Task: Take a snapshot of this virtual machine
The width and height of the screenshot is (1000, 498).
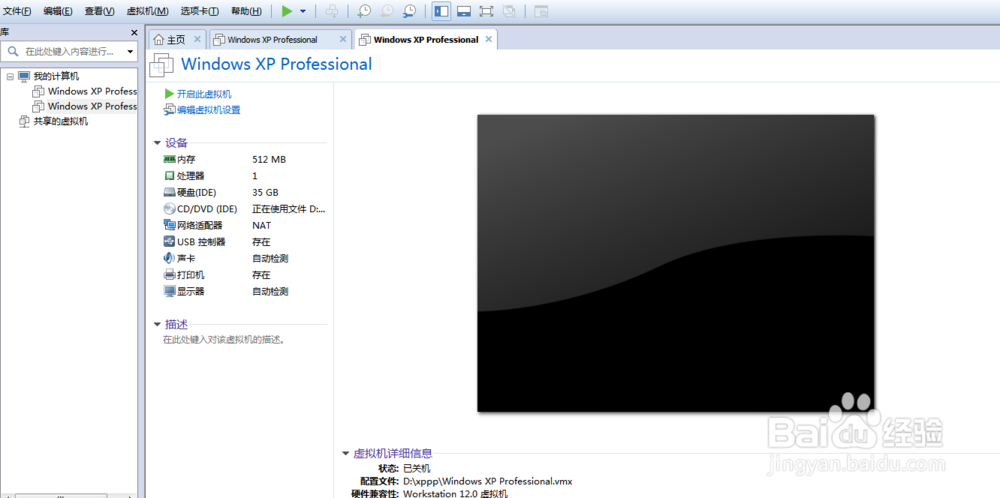Action: (364, 11)
